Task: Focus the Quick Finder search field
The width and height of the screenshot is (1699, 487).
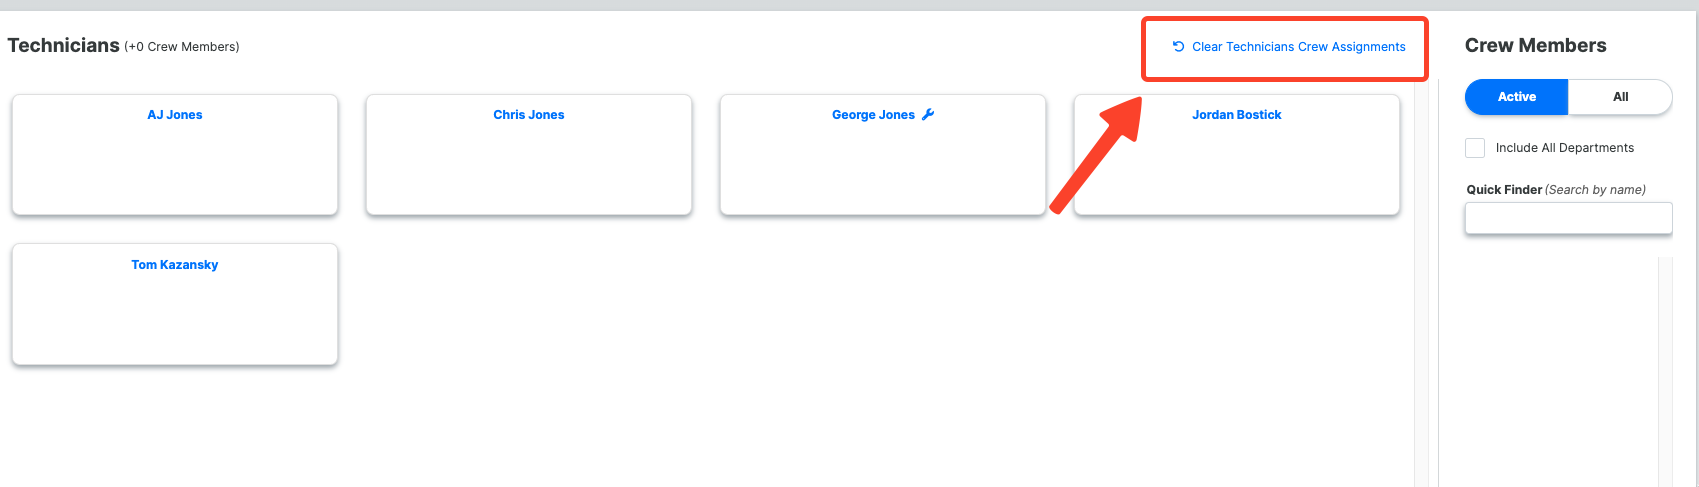Action: 1568,218
